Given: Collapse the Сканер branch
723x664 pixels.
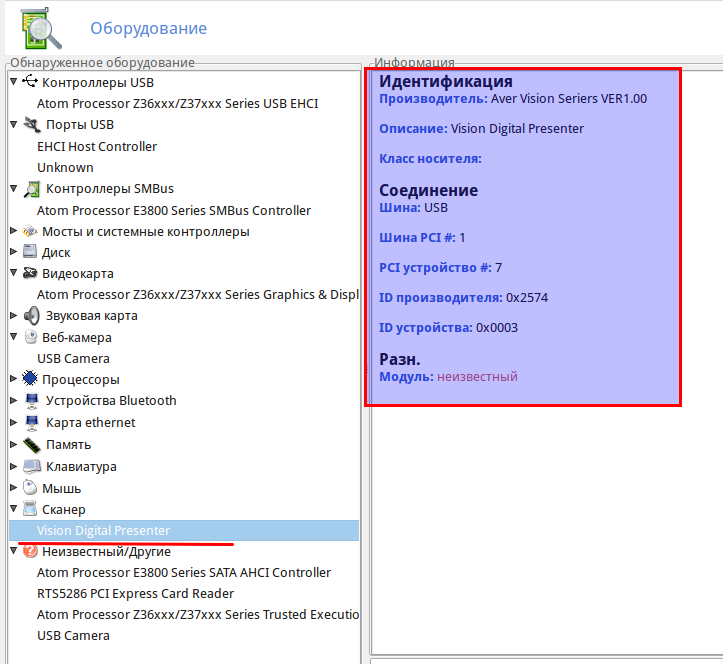Looking at the screenshot, I should click(14, 509).
